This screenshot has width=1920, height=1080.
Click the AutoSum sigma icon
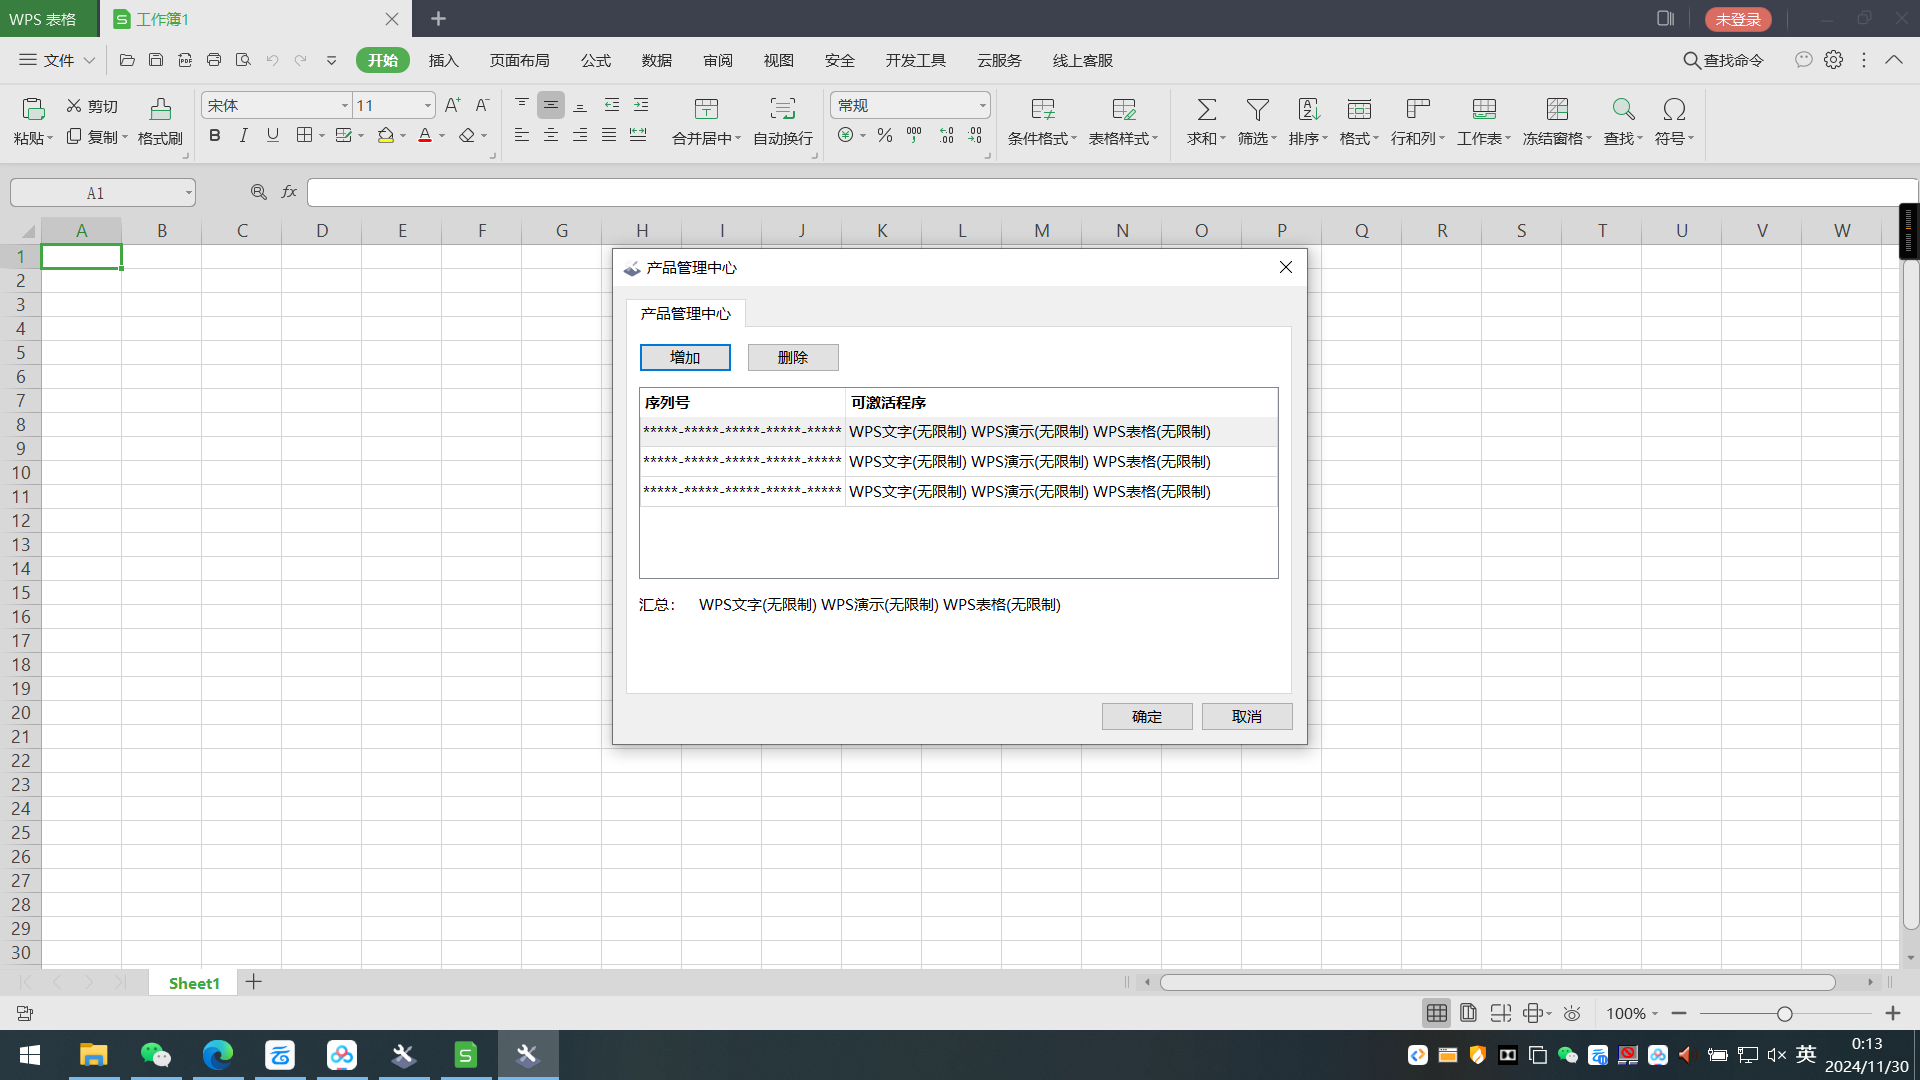[x=1206, y=109]
